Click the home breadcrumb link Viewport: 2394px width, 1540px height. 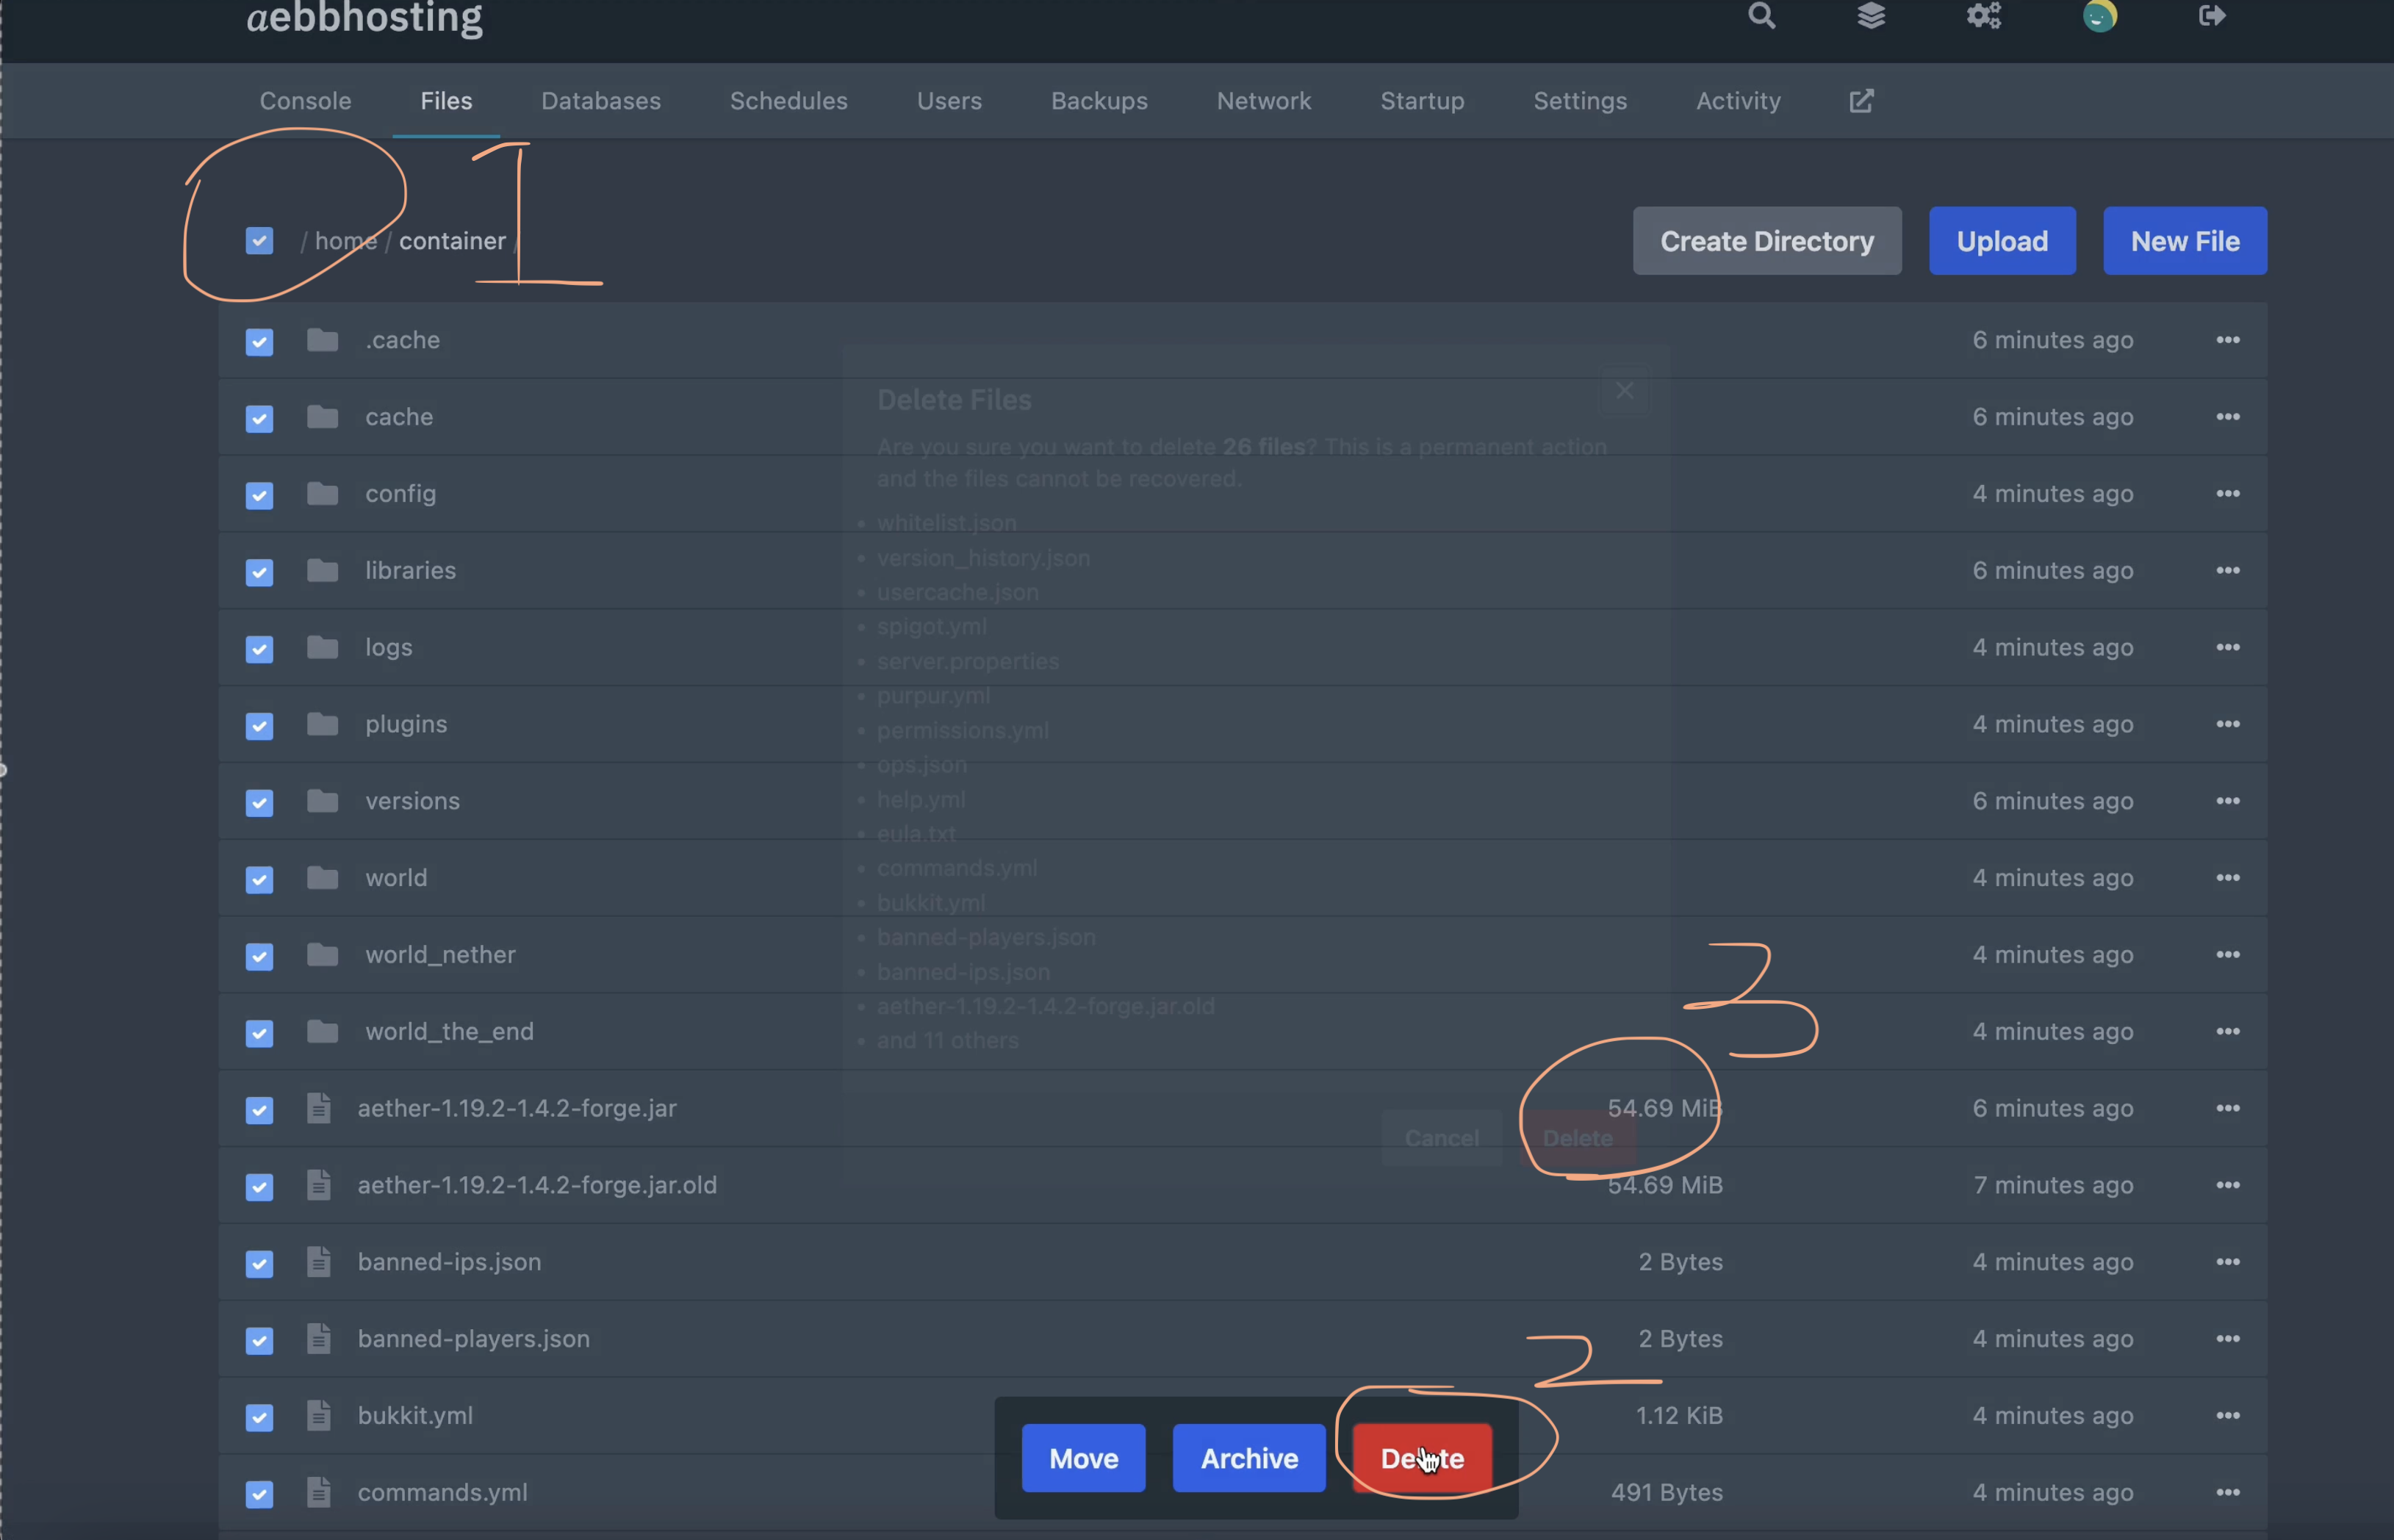click(345, 241)
